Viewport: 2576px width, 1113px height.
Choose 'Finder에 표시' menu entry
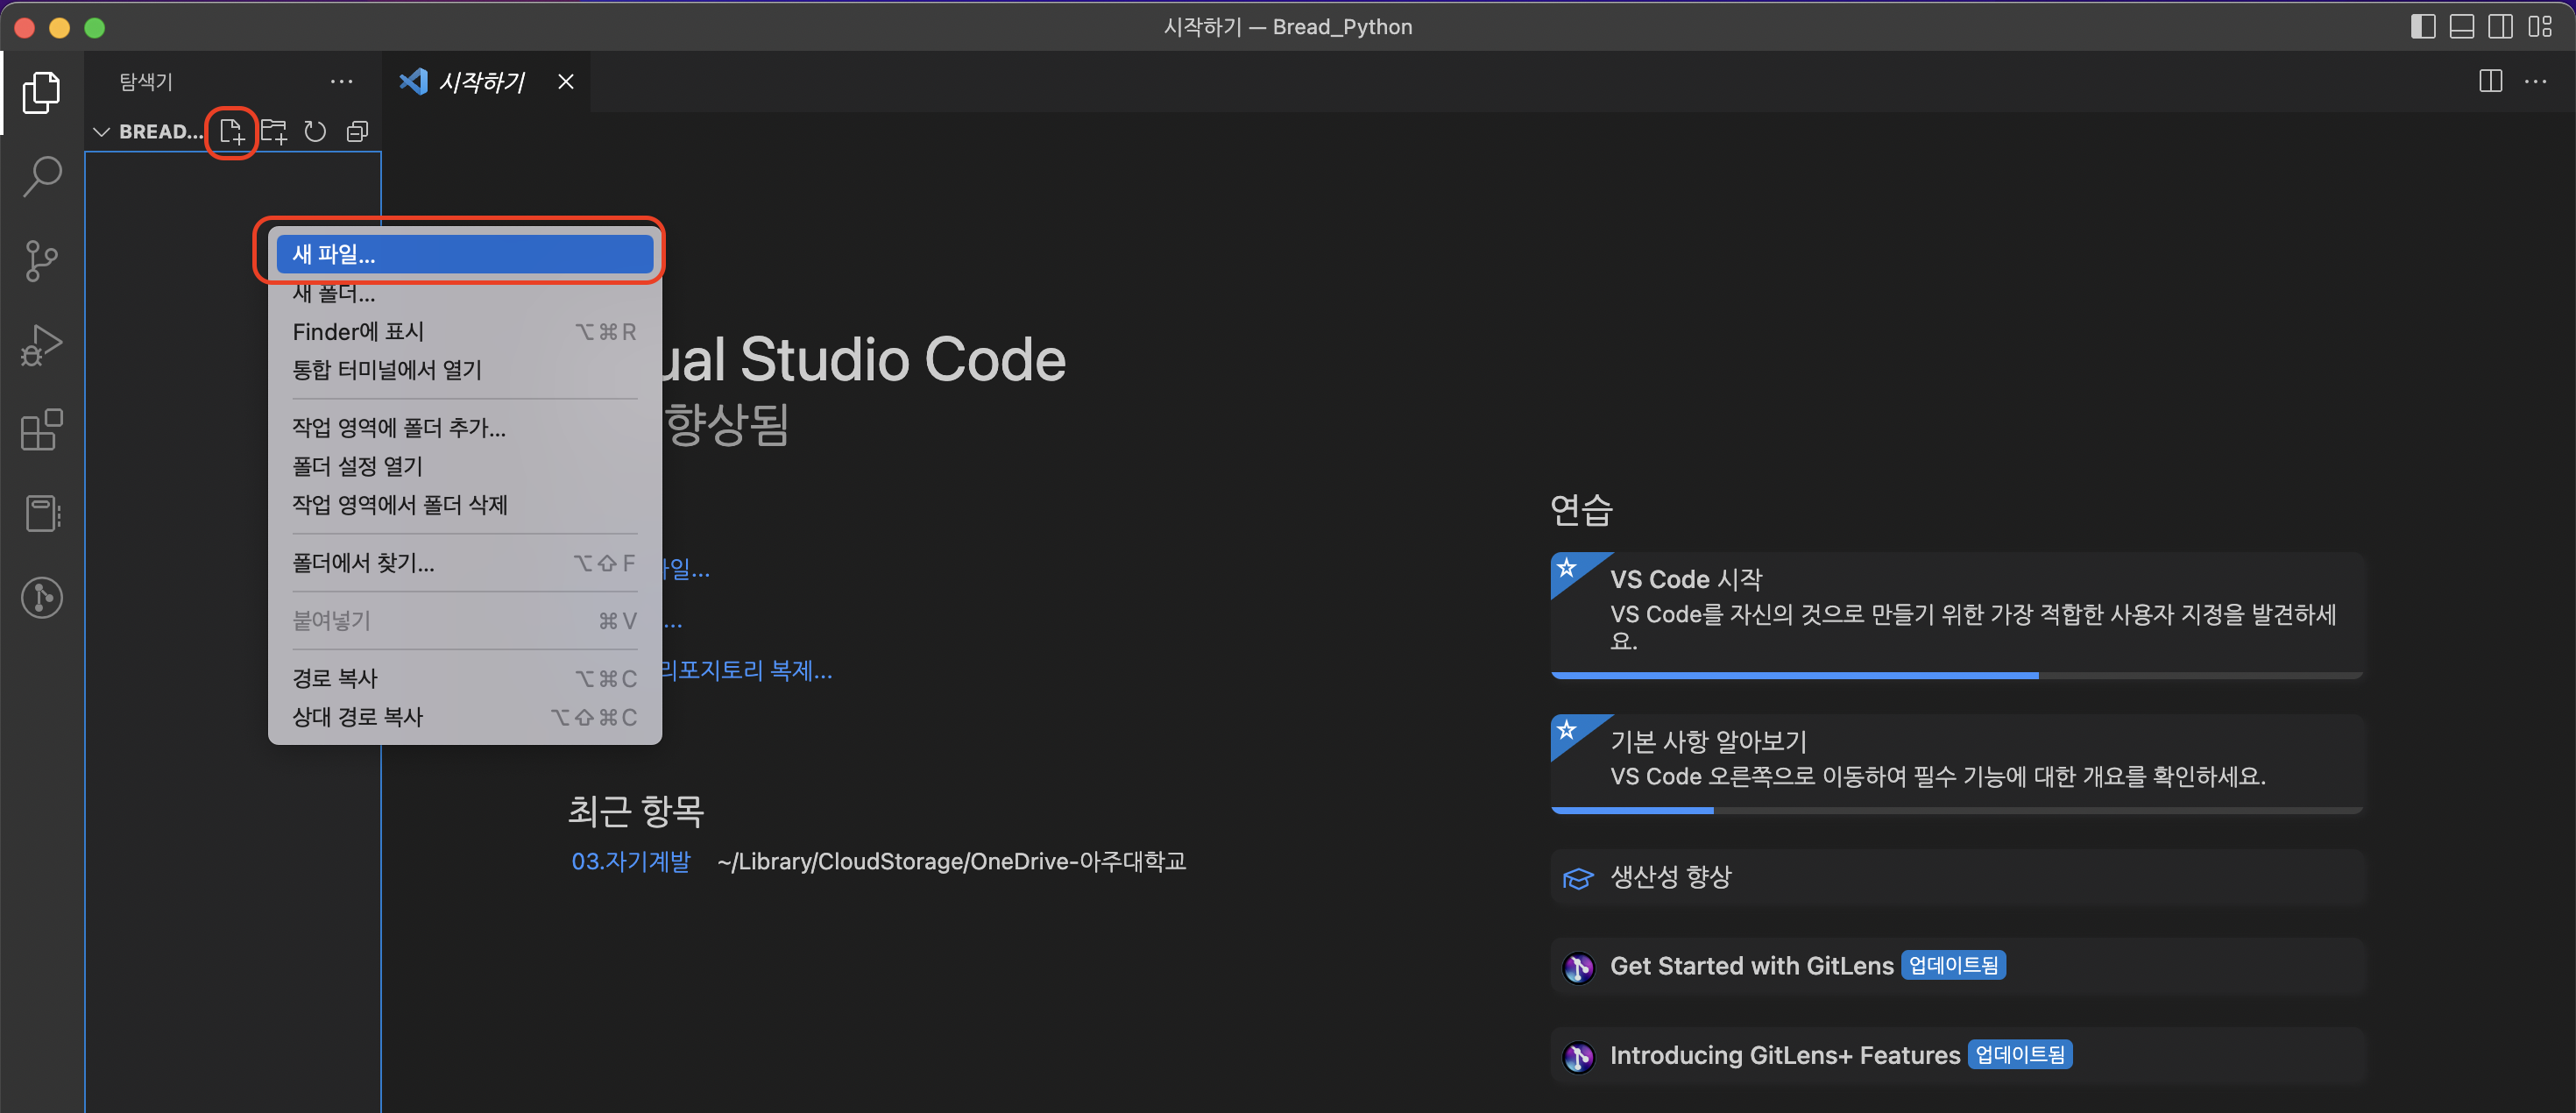[358, 331]
